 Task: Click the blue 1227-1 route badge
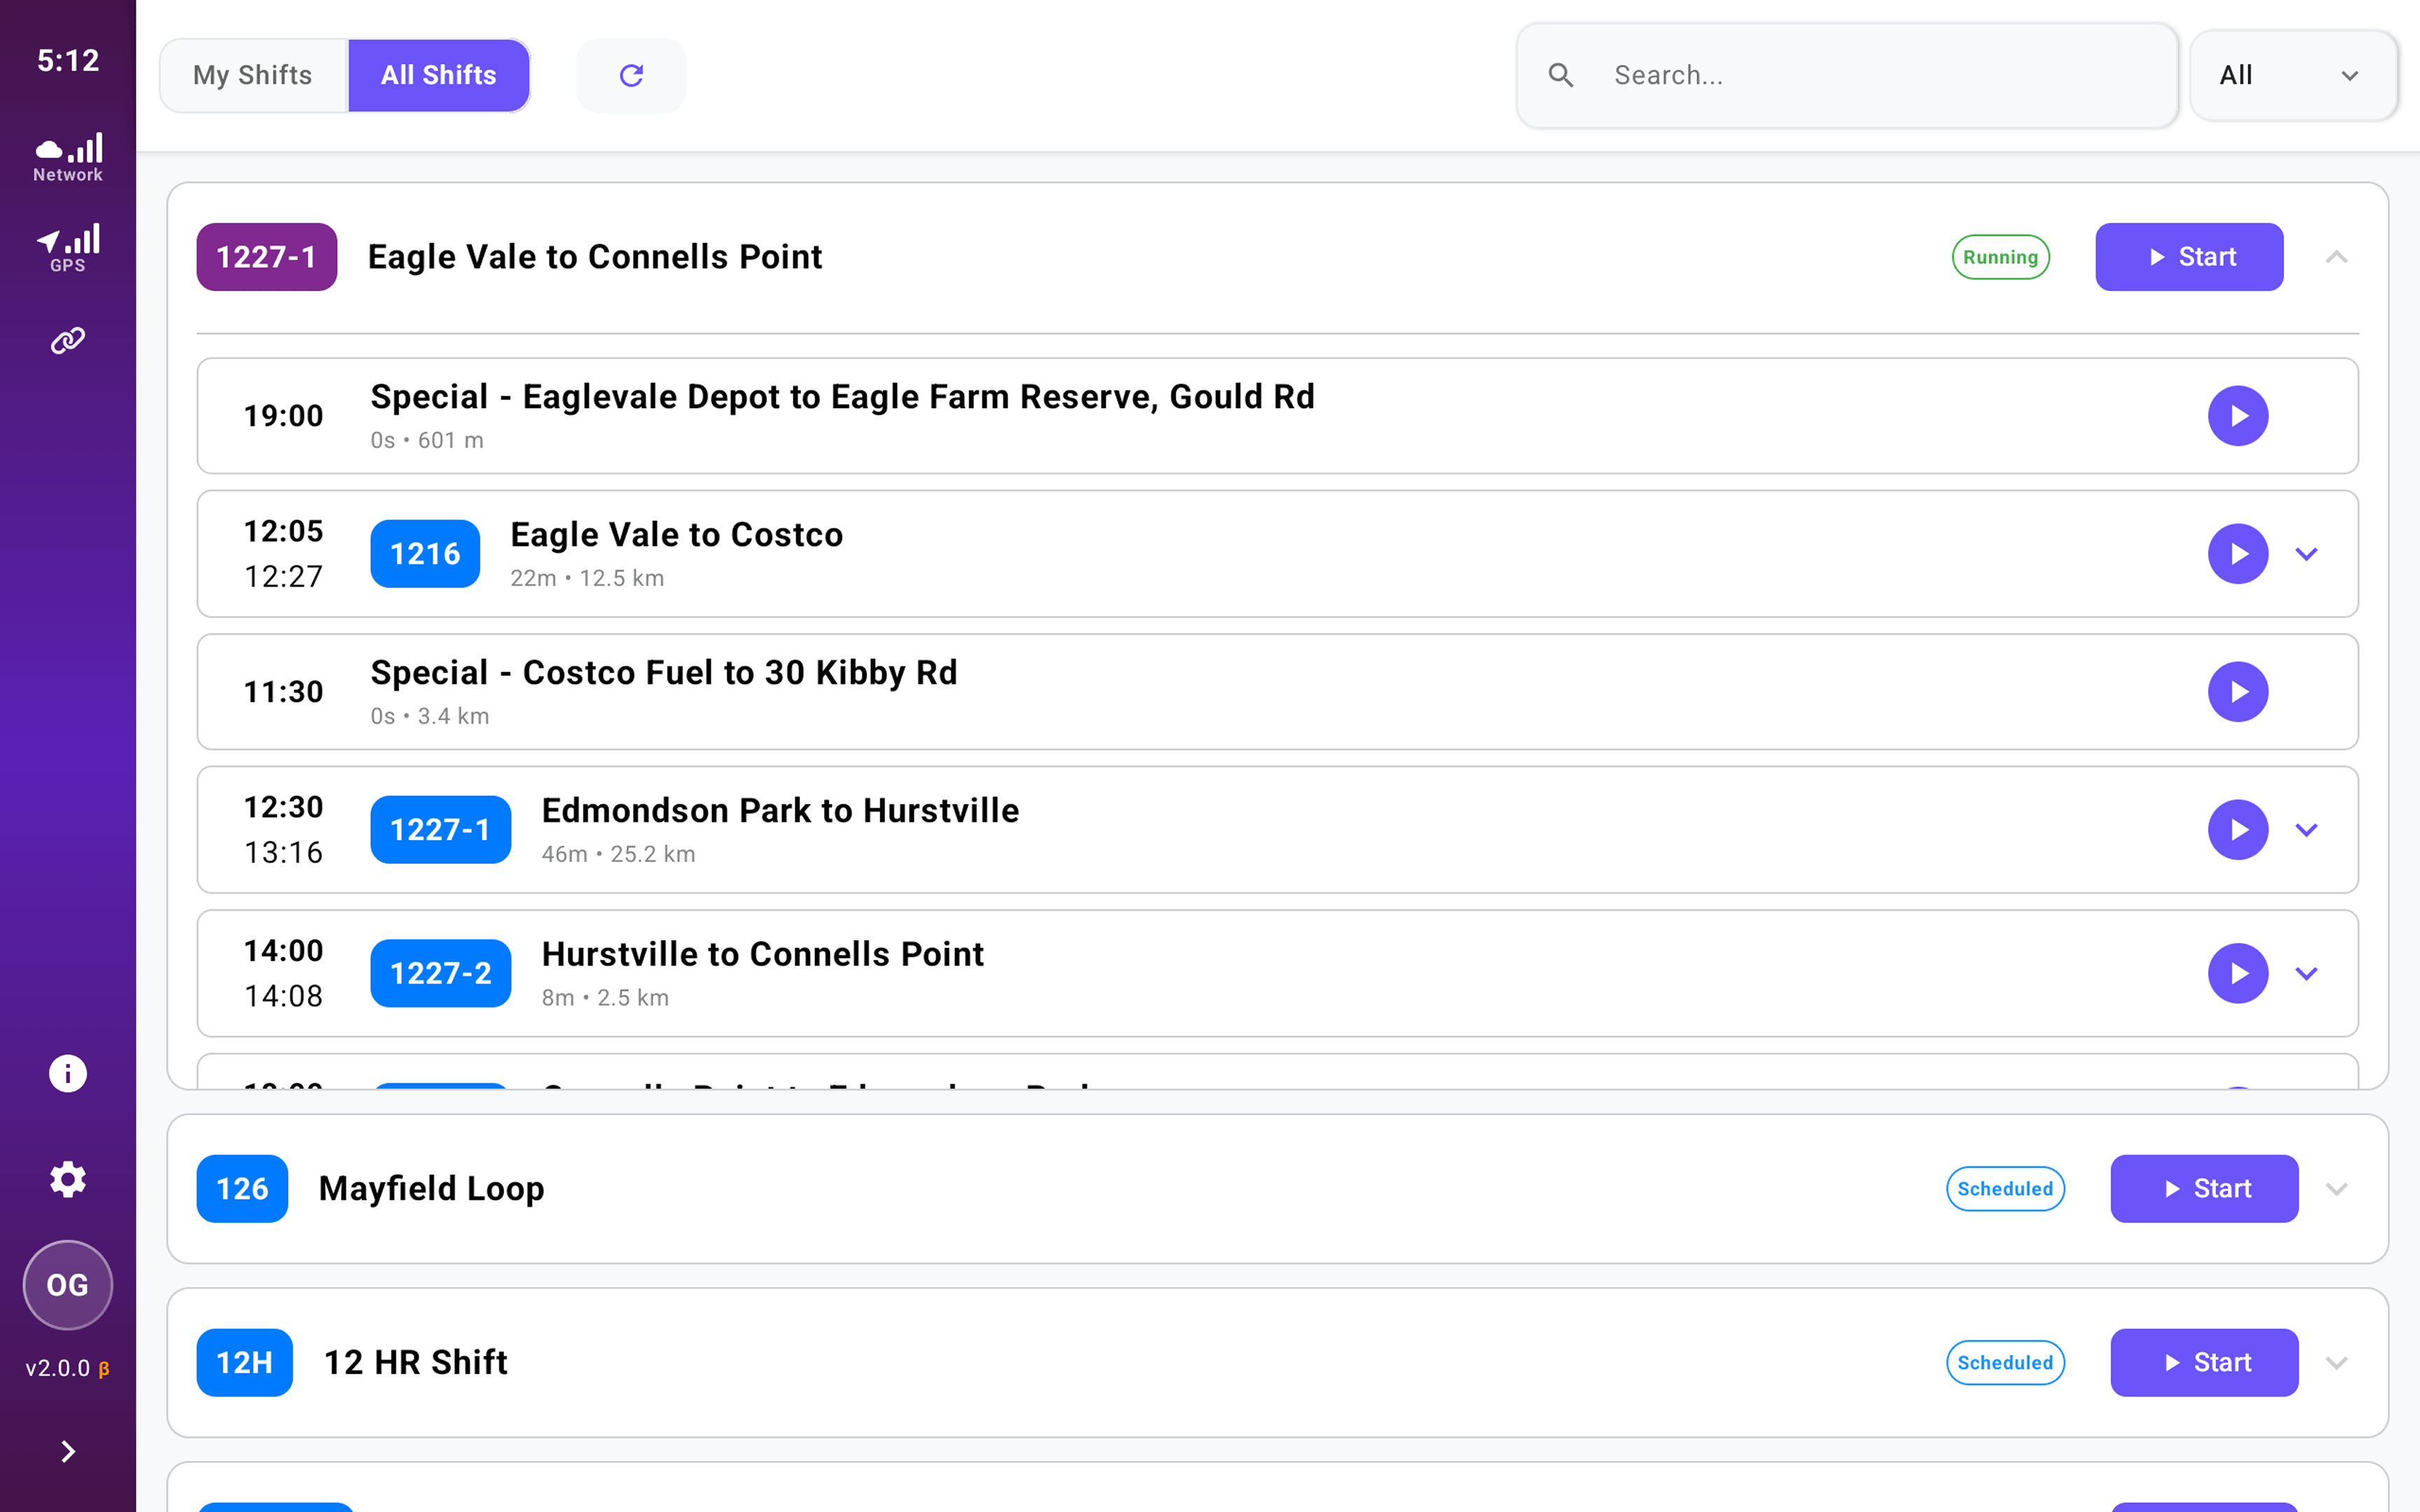click(x=441, y=830)
